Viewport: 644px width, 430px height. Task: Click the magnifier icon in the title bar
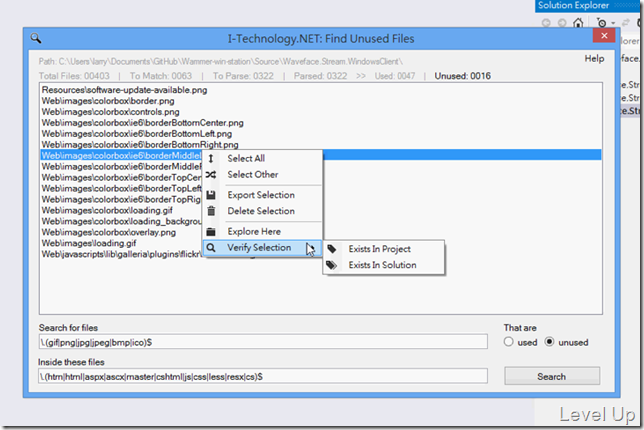pos(36,38)
